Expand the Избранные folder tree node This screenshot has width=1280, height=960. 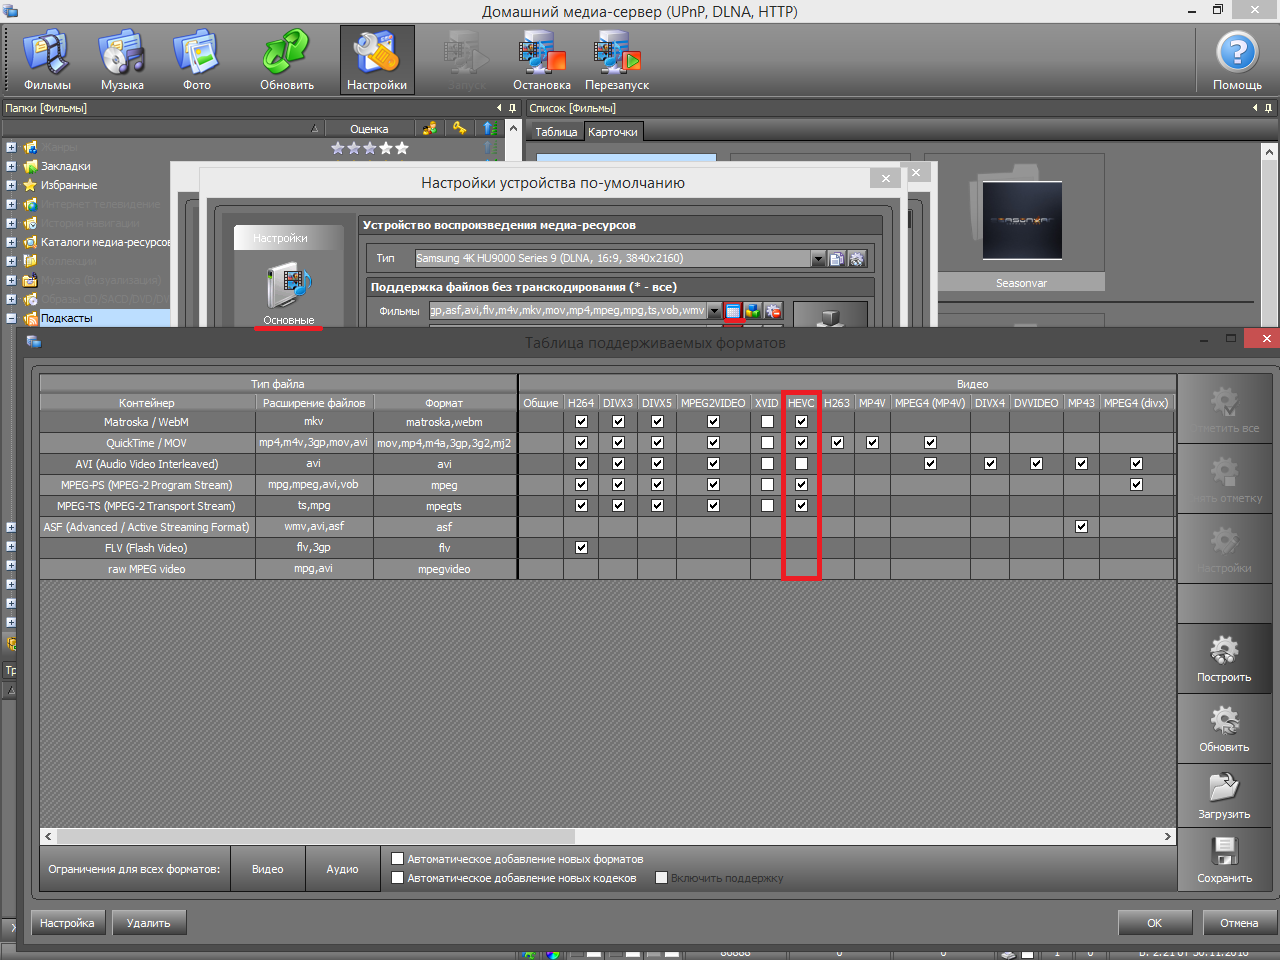11,185
